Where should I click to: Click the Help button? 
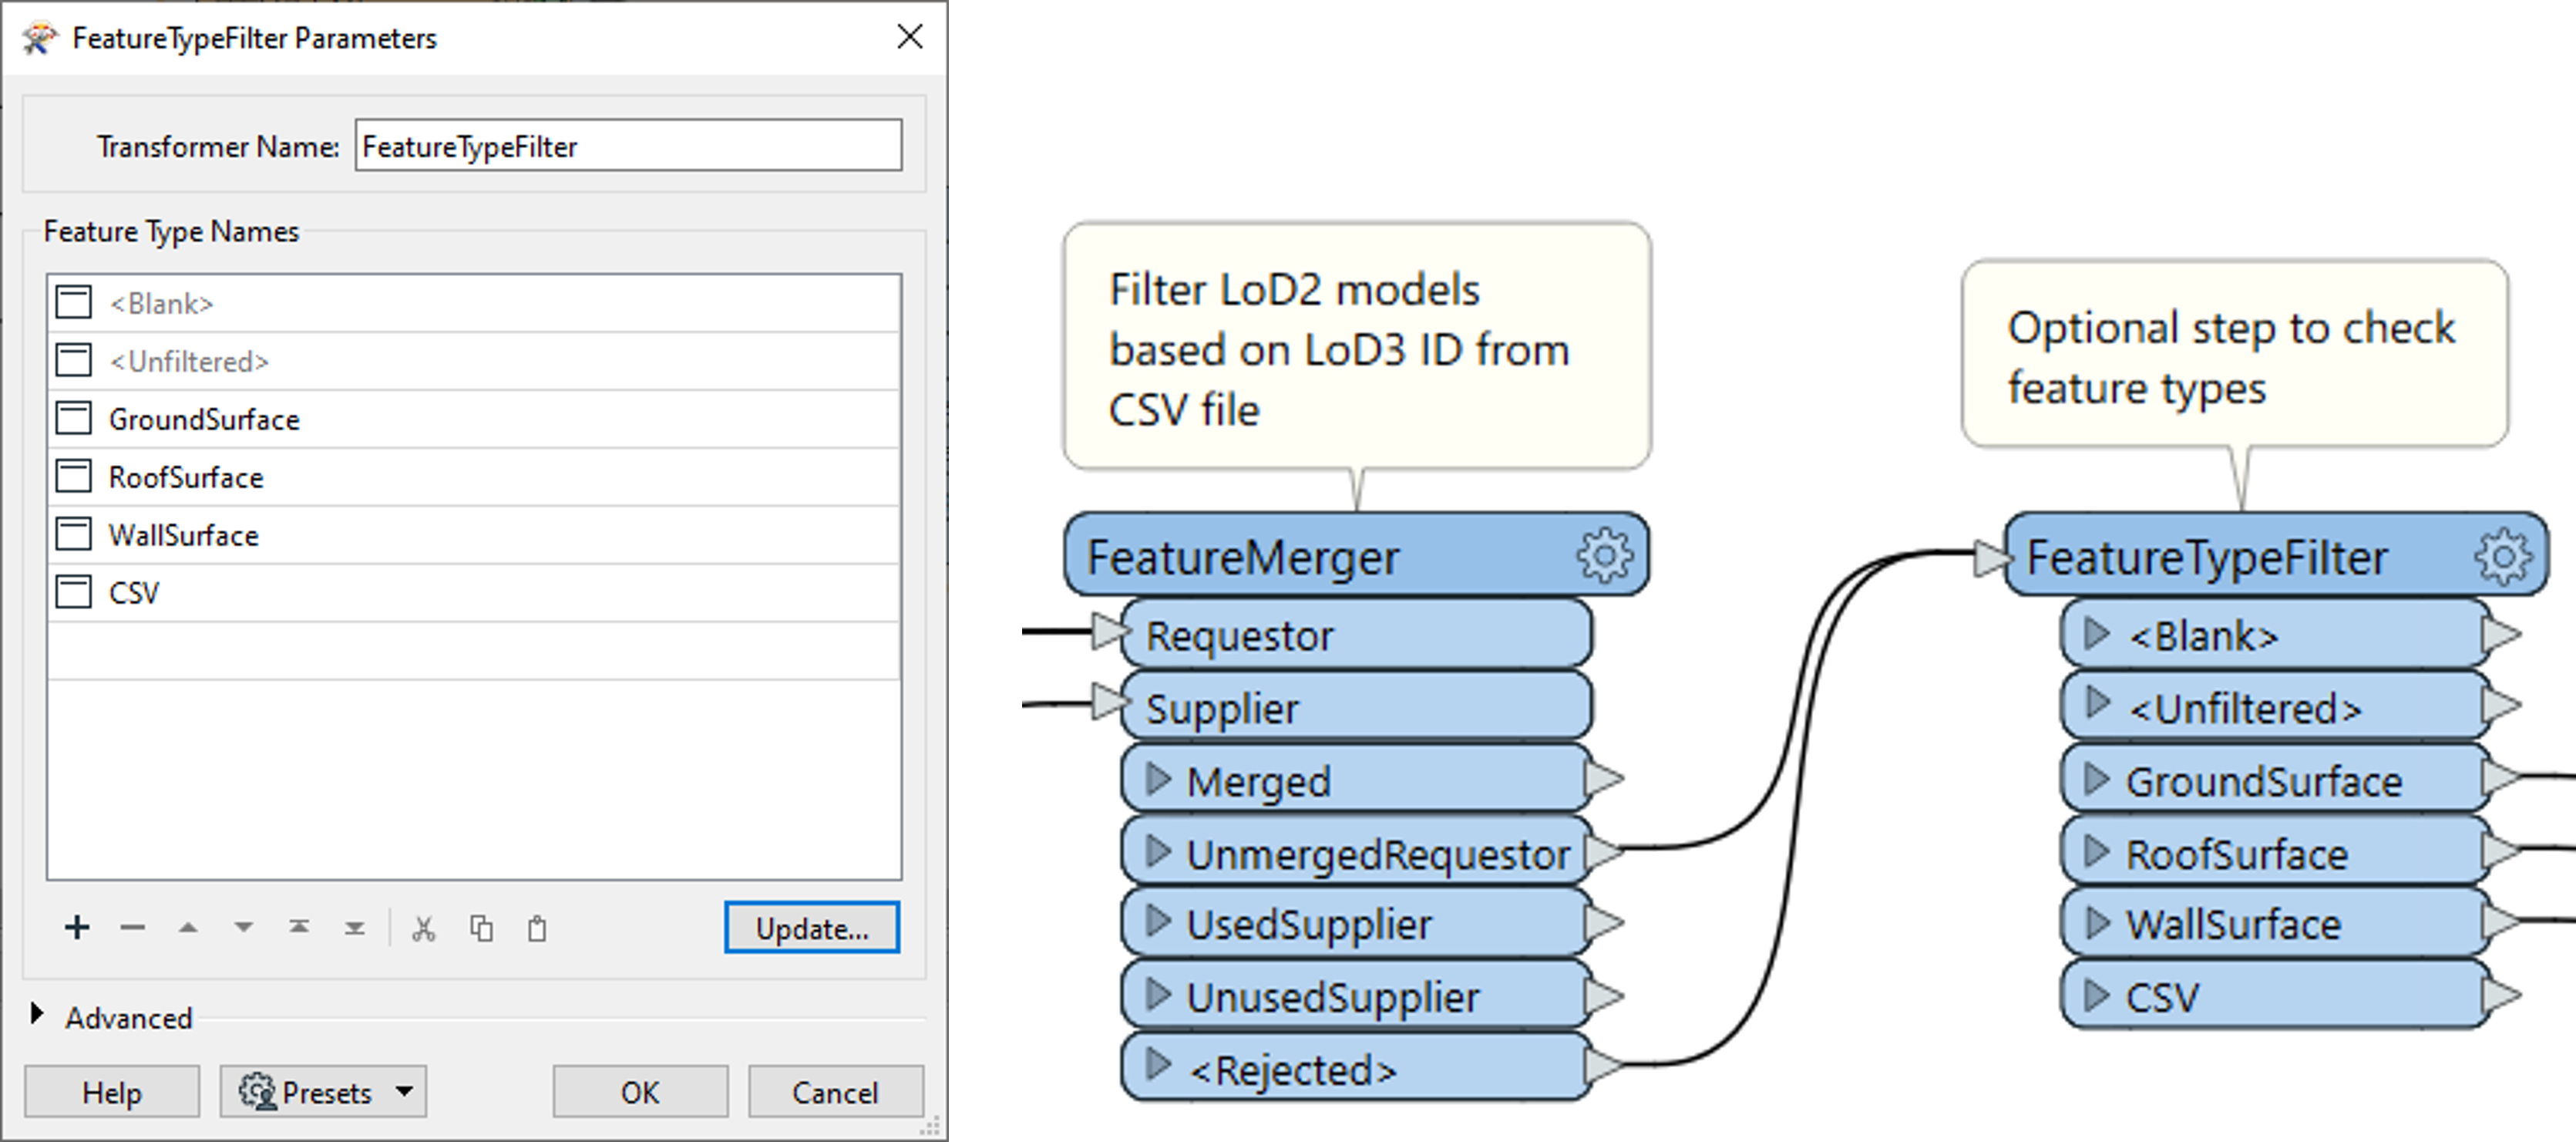[112, 1091]
